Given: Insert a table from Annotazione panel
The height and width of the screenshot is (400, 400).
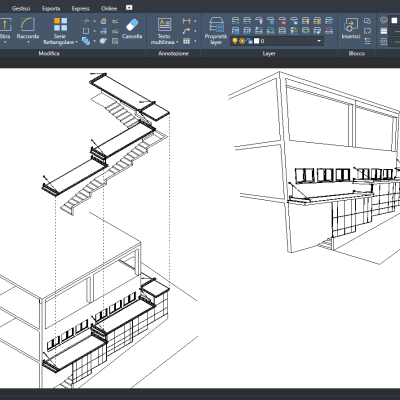Looking at the screenshot, I should 186,41.
